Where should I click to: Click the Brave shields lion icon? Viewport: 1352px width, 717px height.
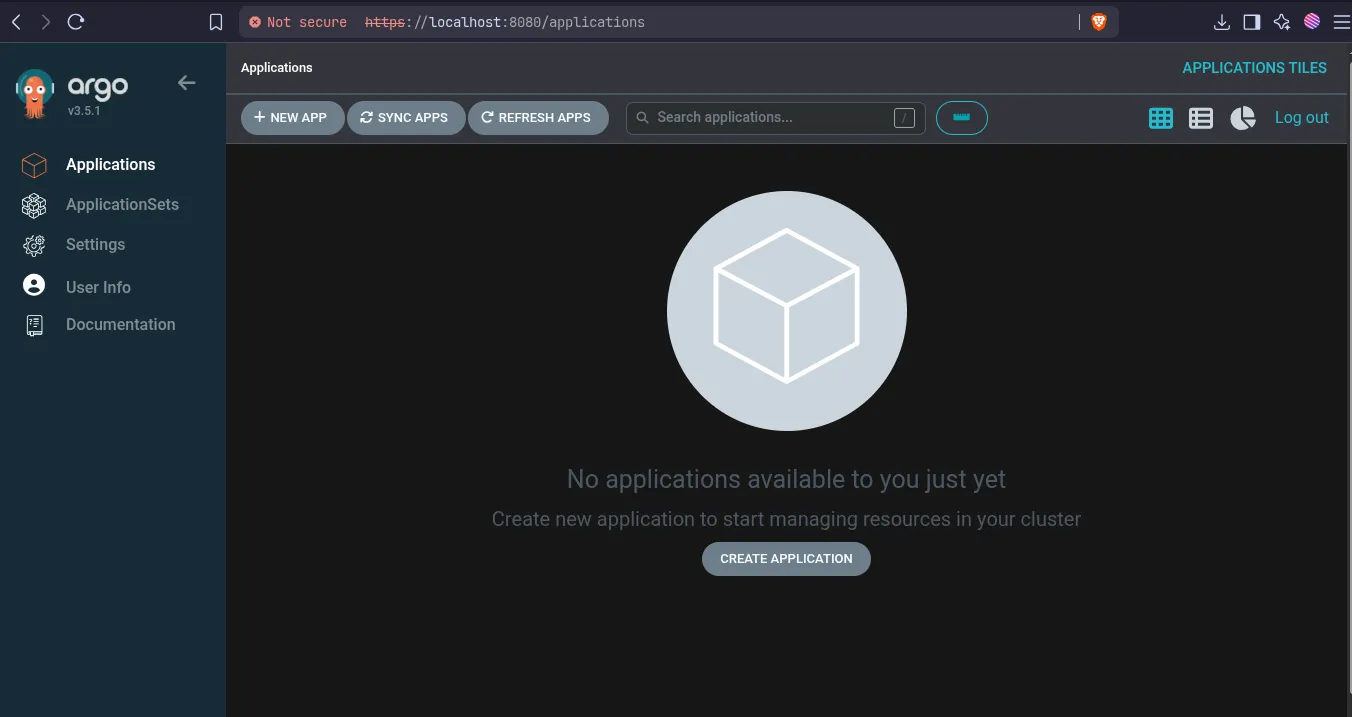(1099, 22)
